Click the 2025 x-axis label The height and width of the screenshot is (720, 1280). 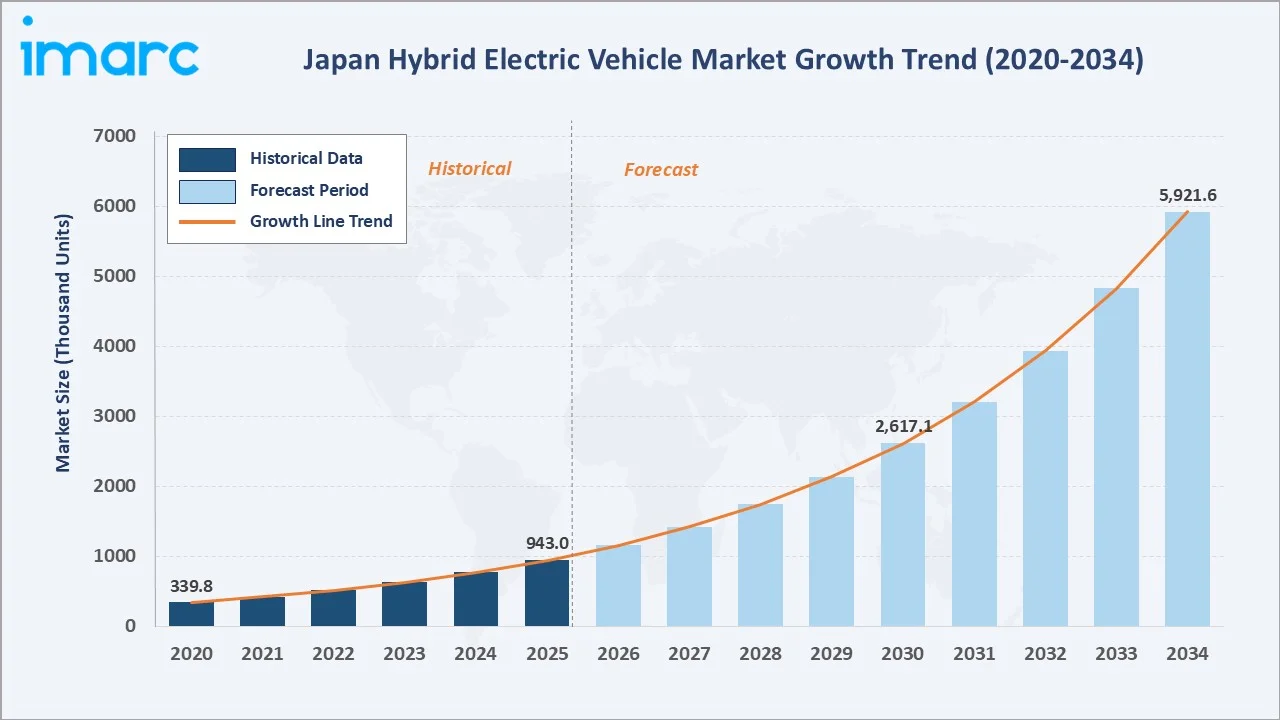547,654
